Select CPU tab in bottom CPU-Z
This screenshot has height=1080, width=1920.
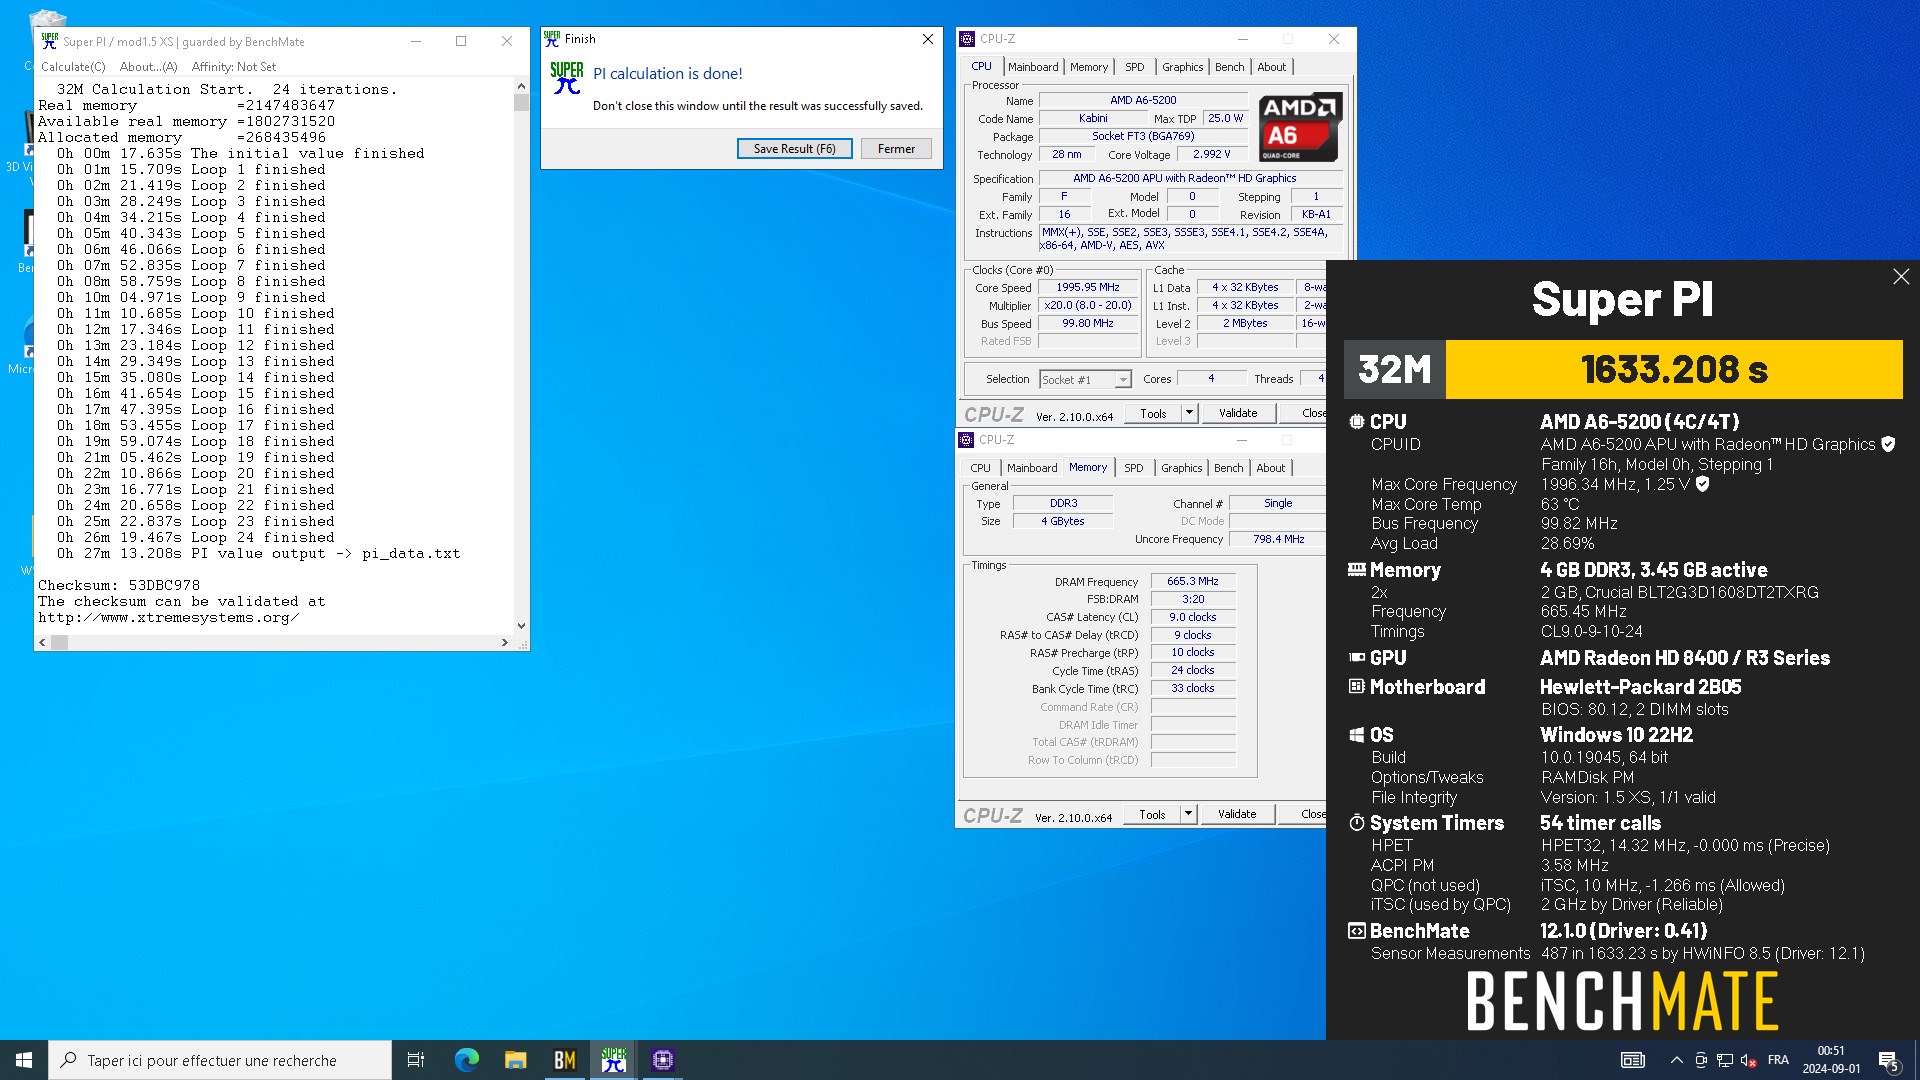coord(980,468)
